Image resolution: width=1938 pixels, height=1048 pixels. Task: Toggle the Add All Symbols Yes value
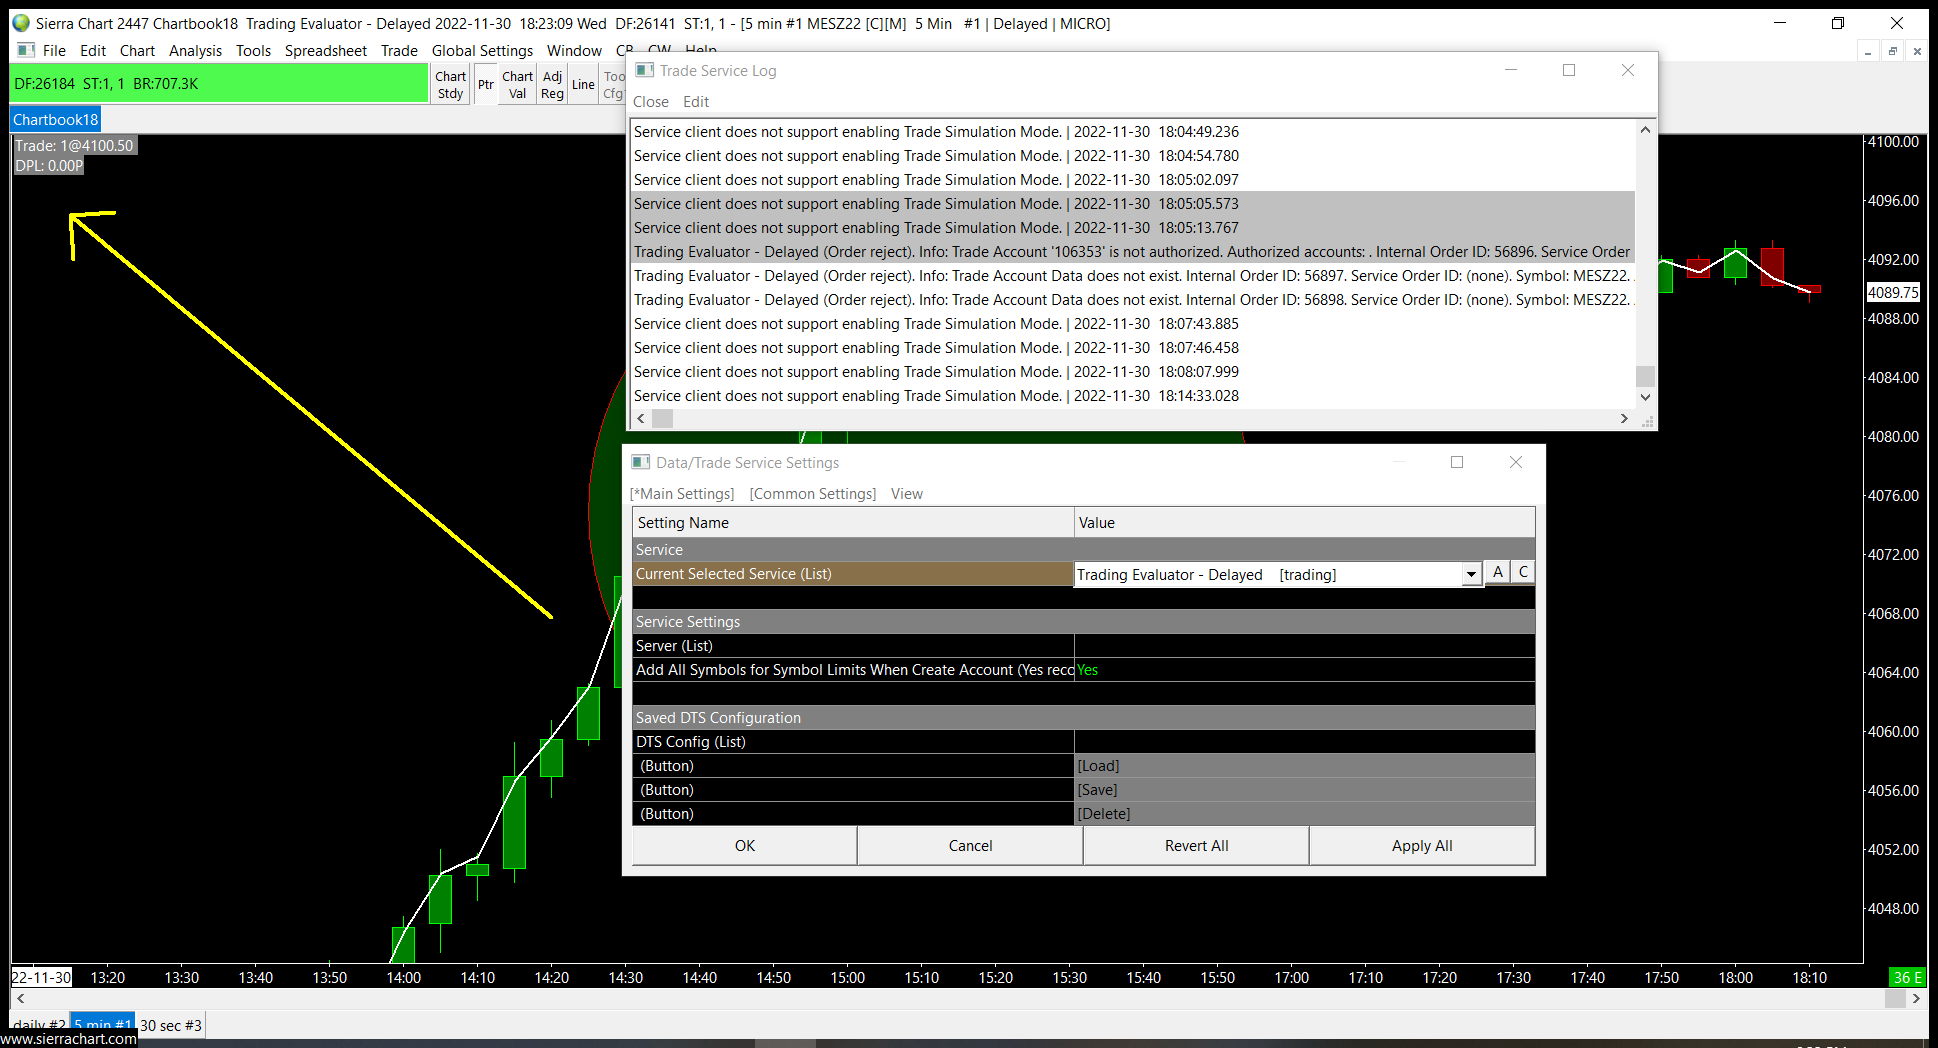(x=1304, y=670)
